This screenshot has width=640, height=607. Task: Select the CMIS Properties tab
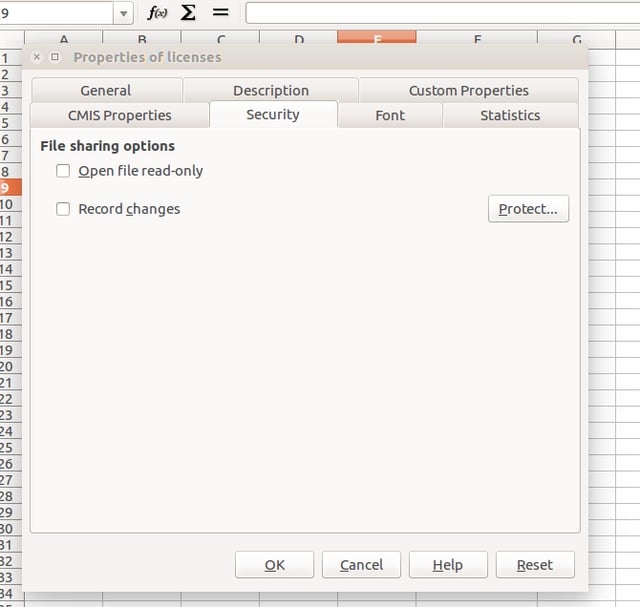coord(120,115)
